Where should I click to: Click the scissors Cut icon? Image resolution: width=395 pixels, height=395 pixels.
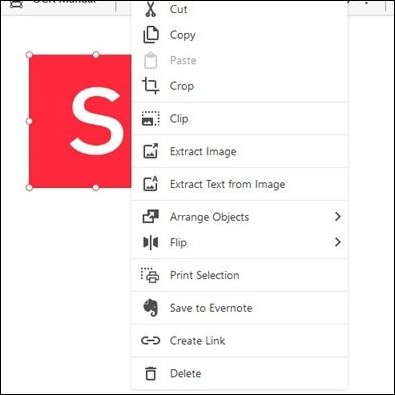point(150,9)
